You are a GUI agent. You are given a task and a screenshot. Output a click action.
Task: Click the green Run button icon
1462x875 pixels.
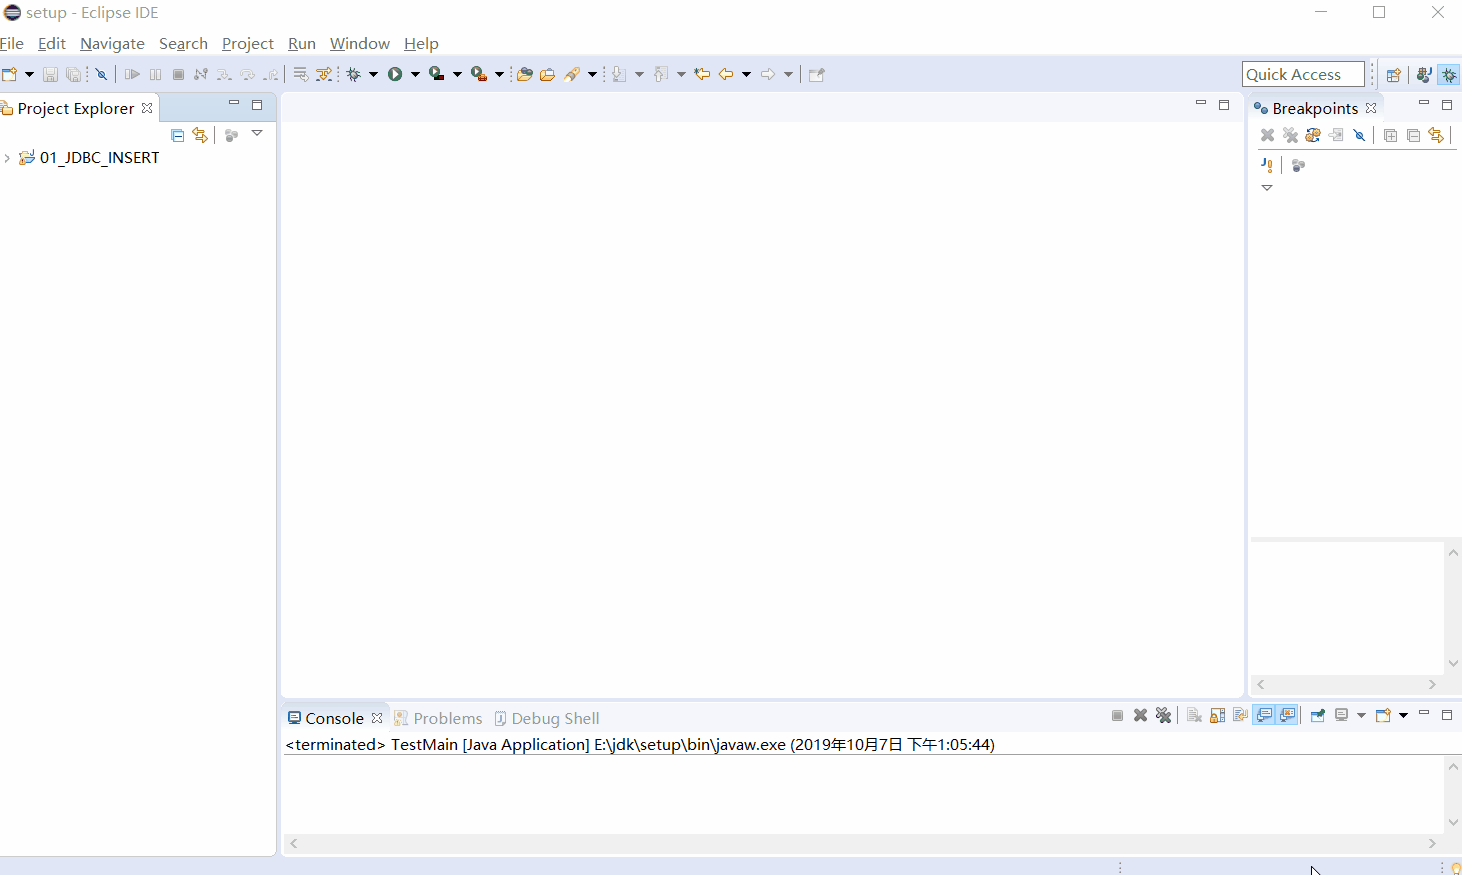(x=395, y=74)
